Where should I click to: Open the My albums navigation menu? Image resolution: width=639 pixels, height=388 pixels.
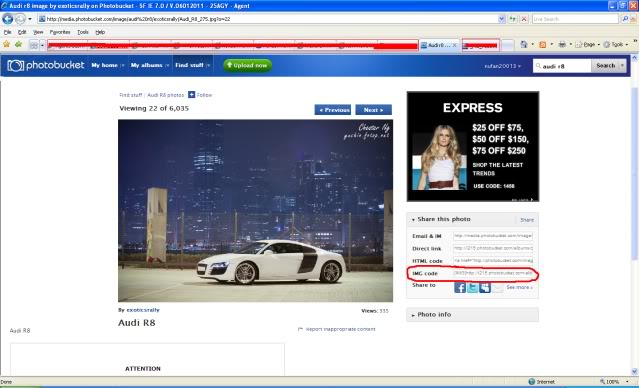[x=150, y=65]
